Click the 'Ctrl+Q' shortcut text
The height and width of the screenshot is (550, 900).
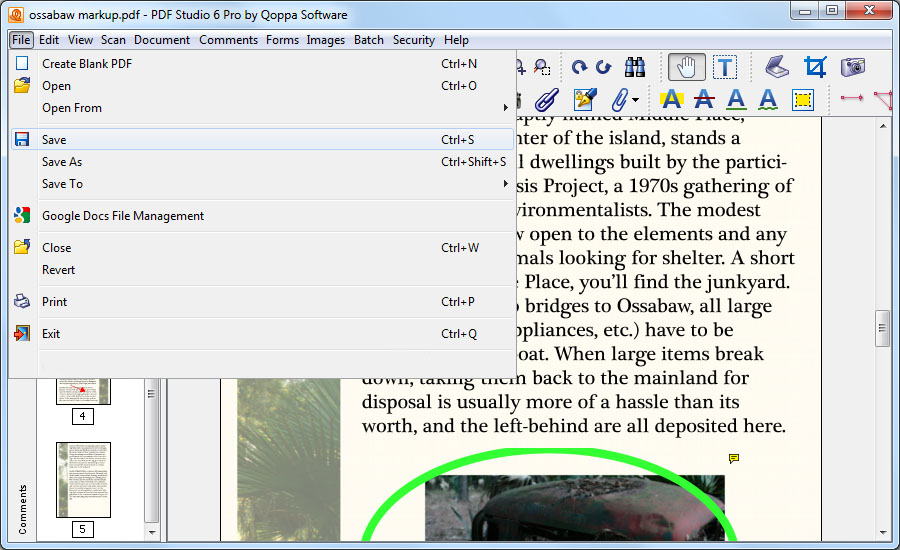[459, 334]
